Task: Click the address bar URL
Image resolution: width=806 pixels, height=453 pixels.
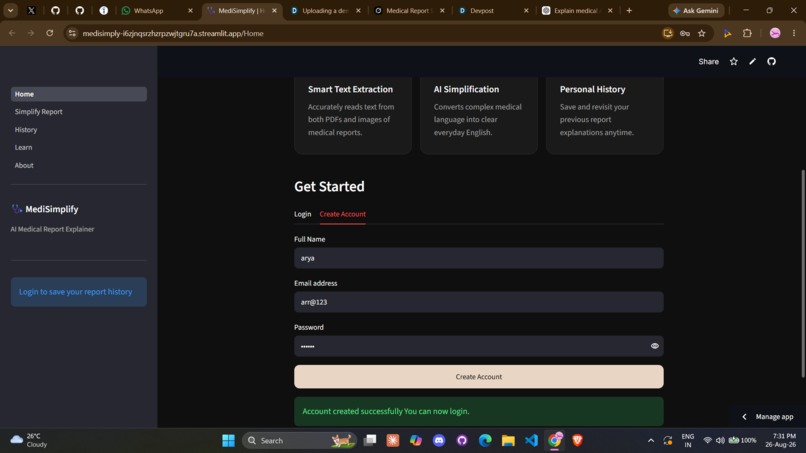Action: point(173,33)
